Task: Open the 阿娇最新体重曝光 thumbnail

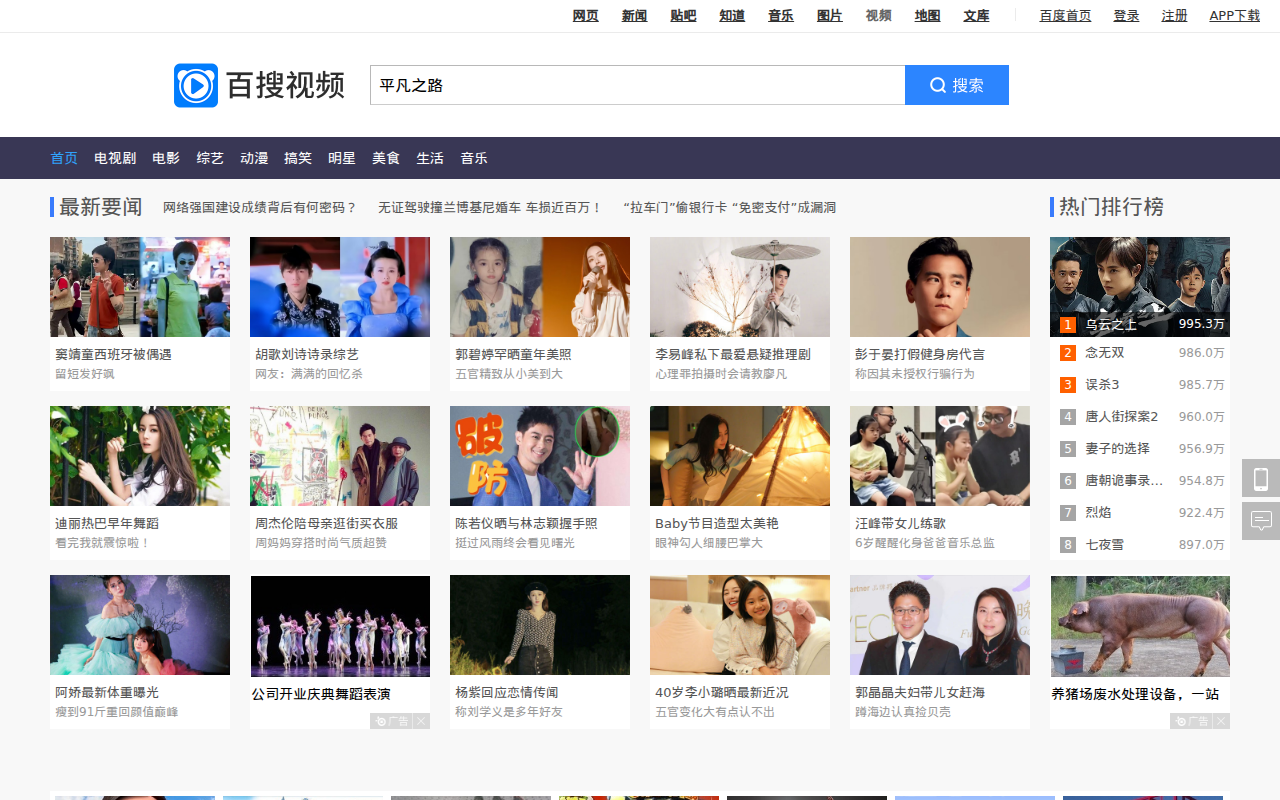Action: (x=140, y=625)
